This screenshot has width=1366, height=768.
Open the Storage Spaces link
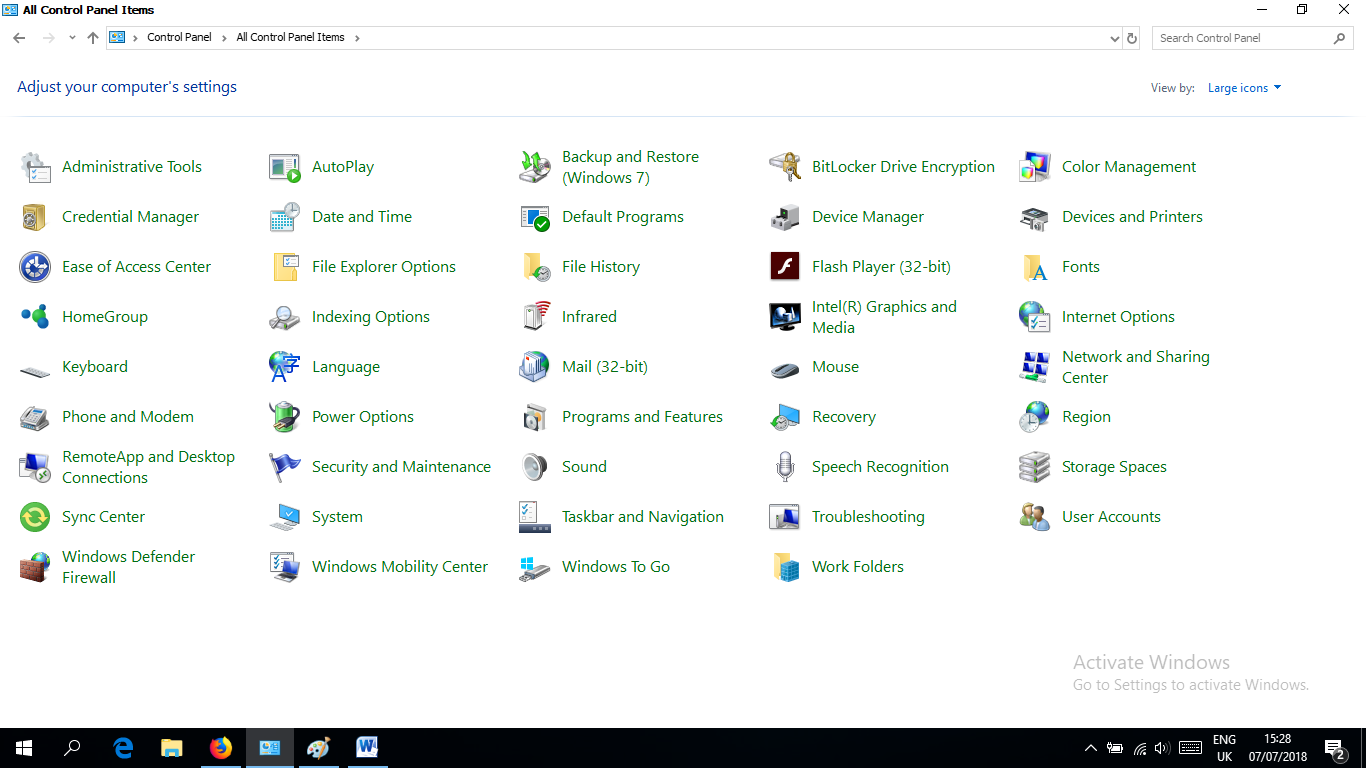1114,467
